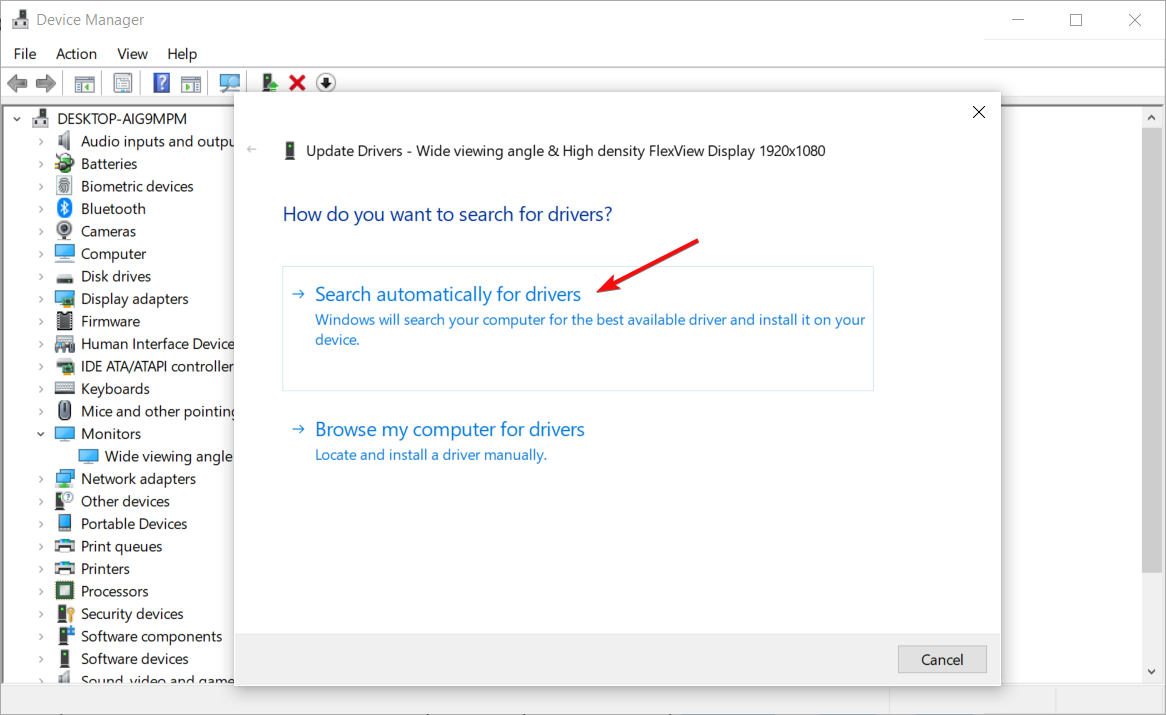Select Mice and other pointing devices row
1166x715 pixels.
tap(145, 411)
